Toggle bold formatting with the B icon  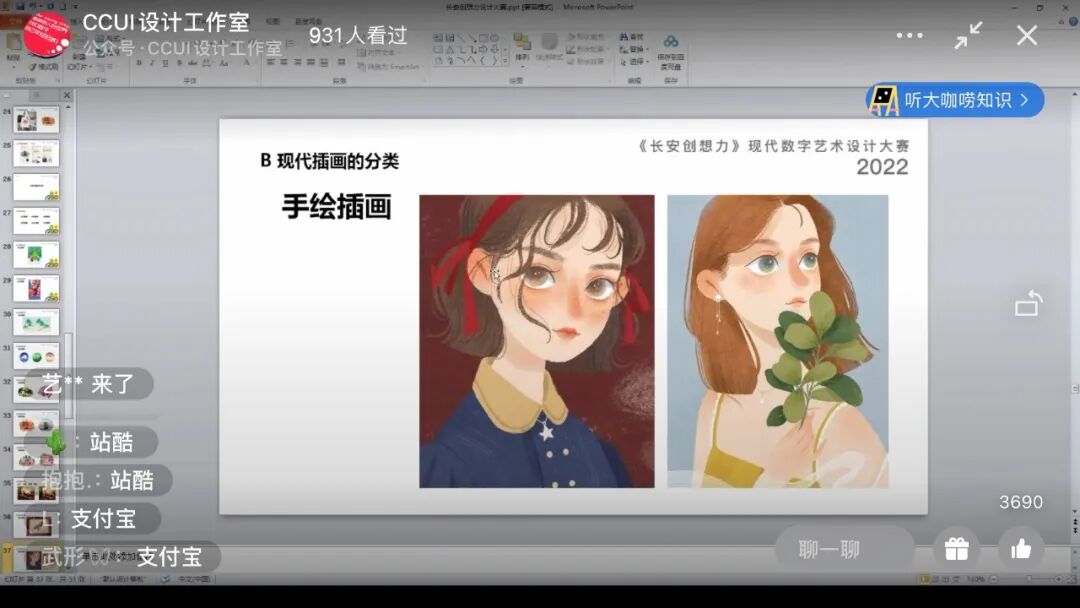click(x=140, y=62)
